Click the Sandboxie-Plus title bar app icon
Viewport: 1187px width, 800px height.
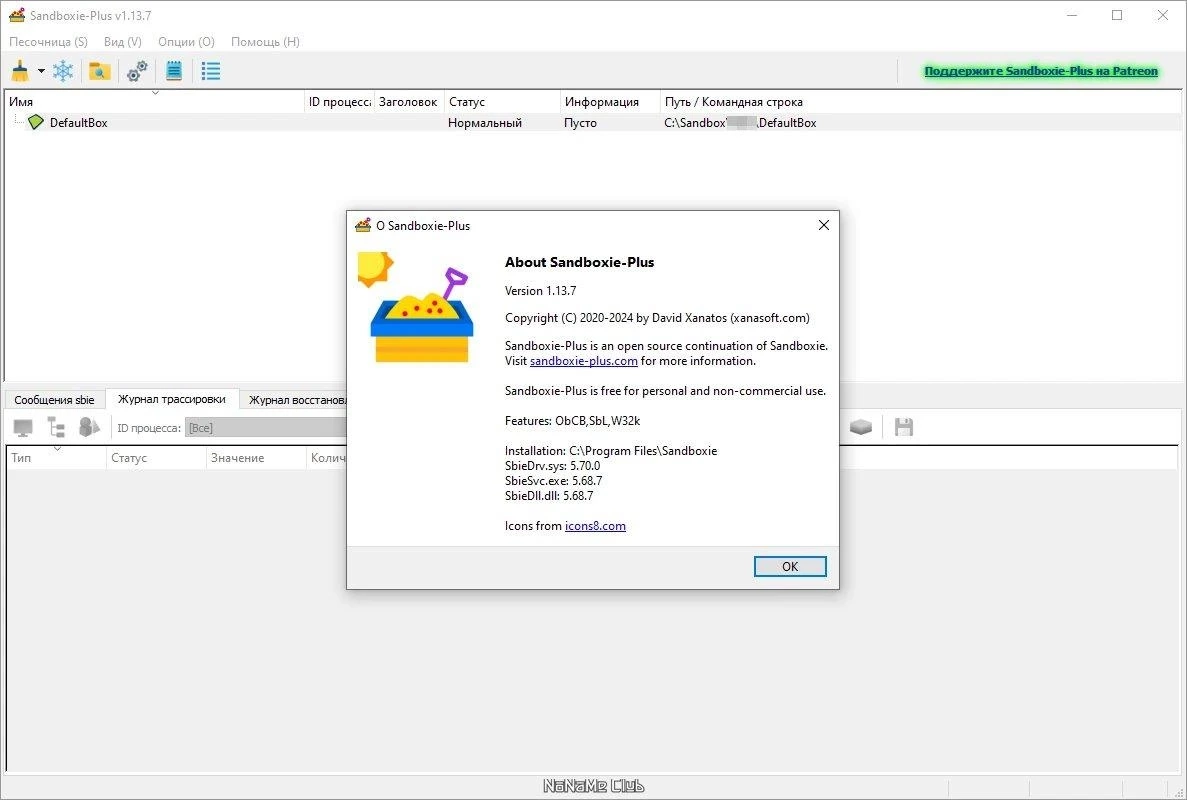17,15
